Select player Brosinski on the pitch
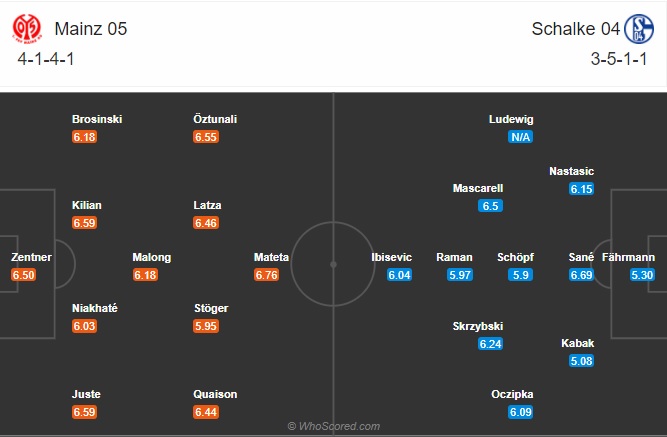The width and height of the screenshot is (667, 437). [97, 119]
